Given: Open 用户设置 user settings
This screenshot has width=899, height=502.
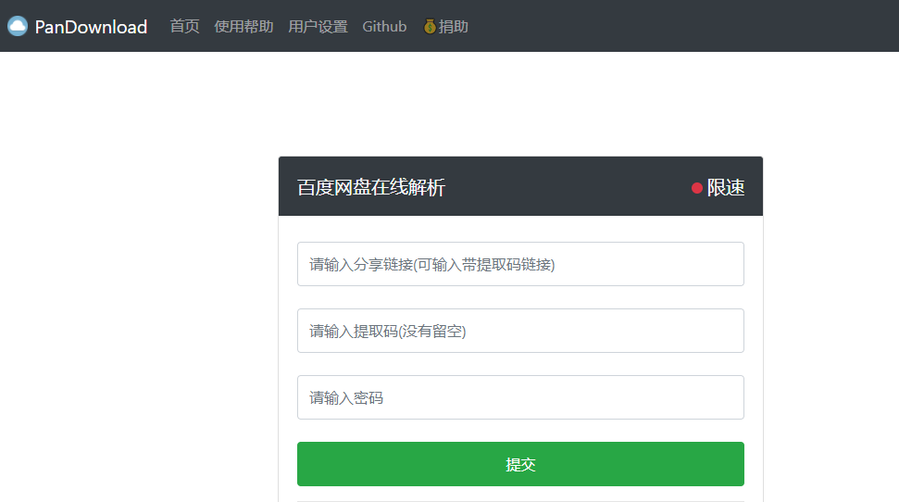Looking at the screenshot, I should 318,26.
